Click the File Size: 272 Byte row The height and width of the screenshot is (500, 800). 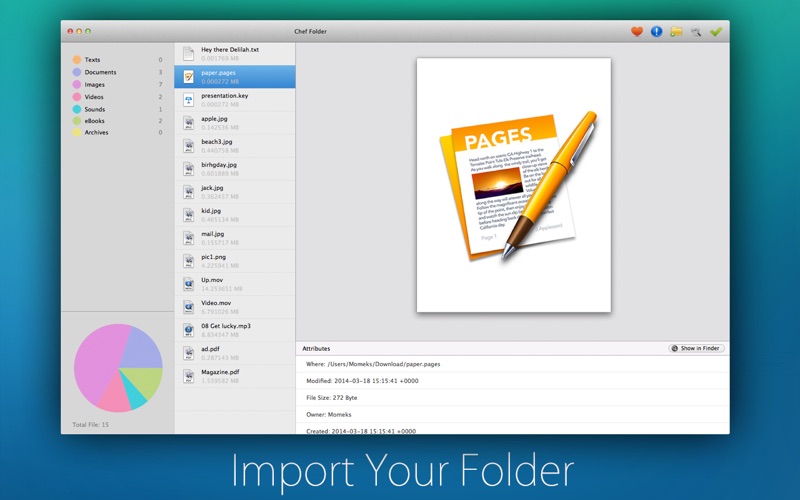click(x=512, y=397)
